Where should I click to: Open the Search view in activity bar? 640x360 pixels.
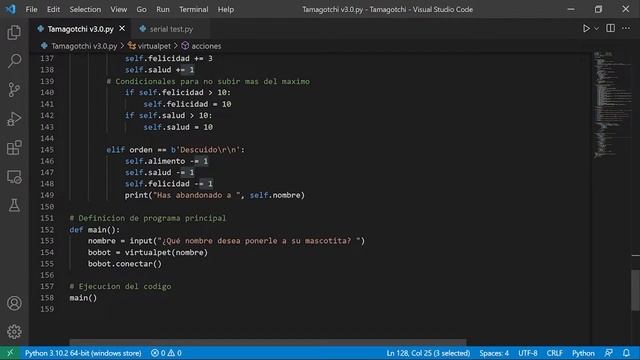click(x=14, y=61)
